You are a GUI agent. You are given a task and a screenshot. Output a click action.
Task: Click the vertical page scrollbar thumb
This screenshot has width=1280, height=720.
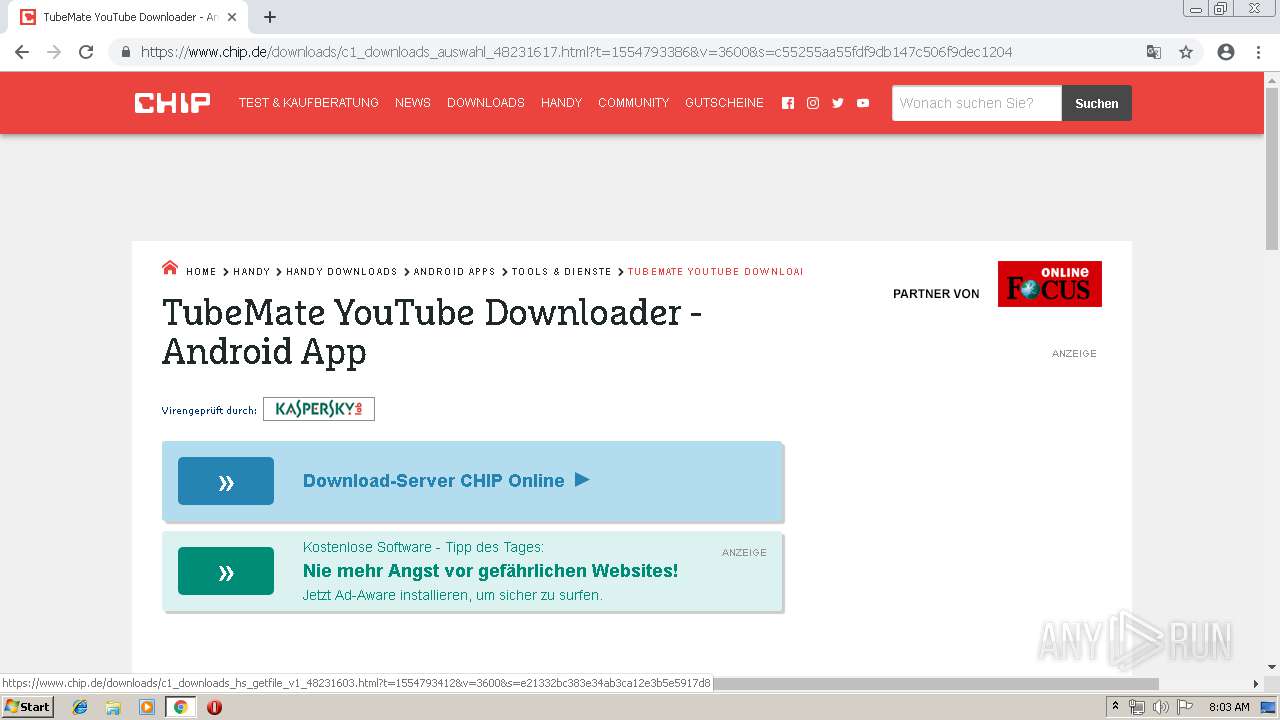point(1272,168)
